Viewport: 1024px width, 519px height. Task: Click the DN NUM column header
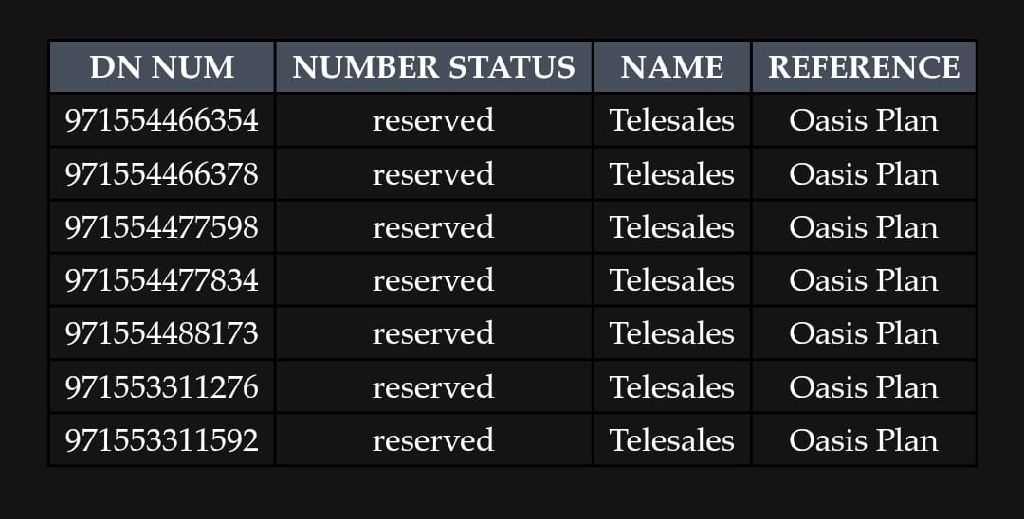(x=161, y=67)
